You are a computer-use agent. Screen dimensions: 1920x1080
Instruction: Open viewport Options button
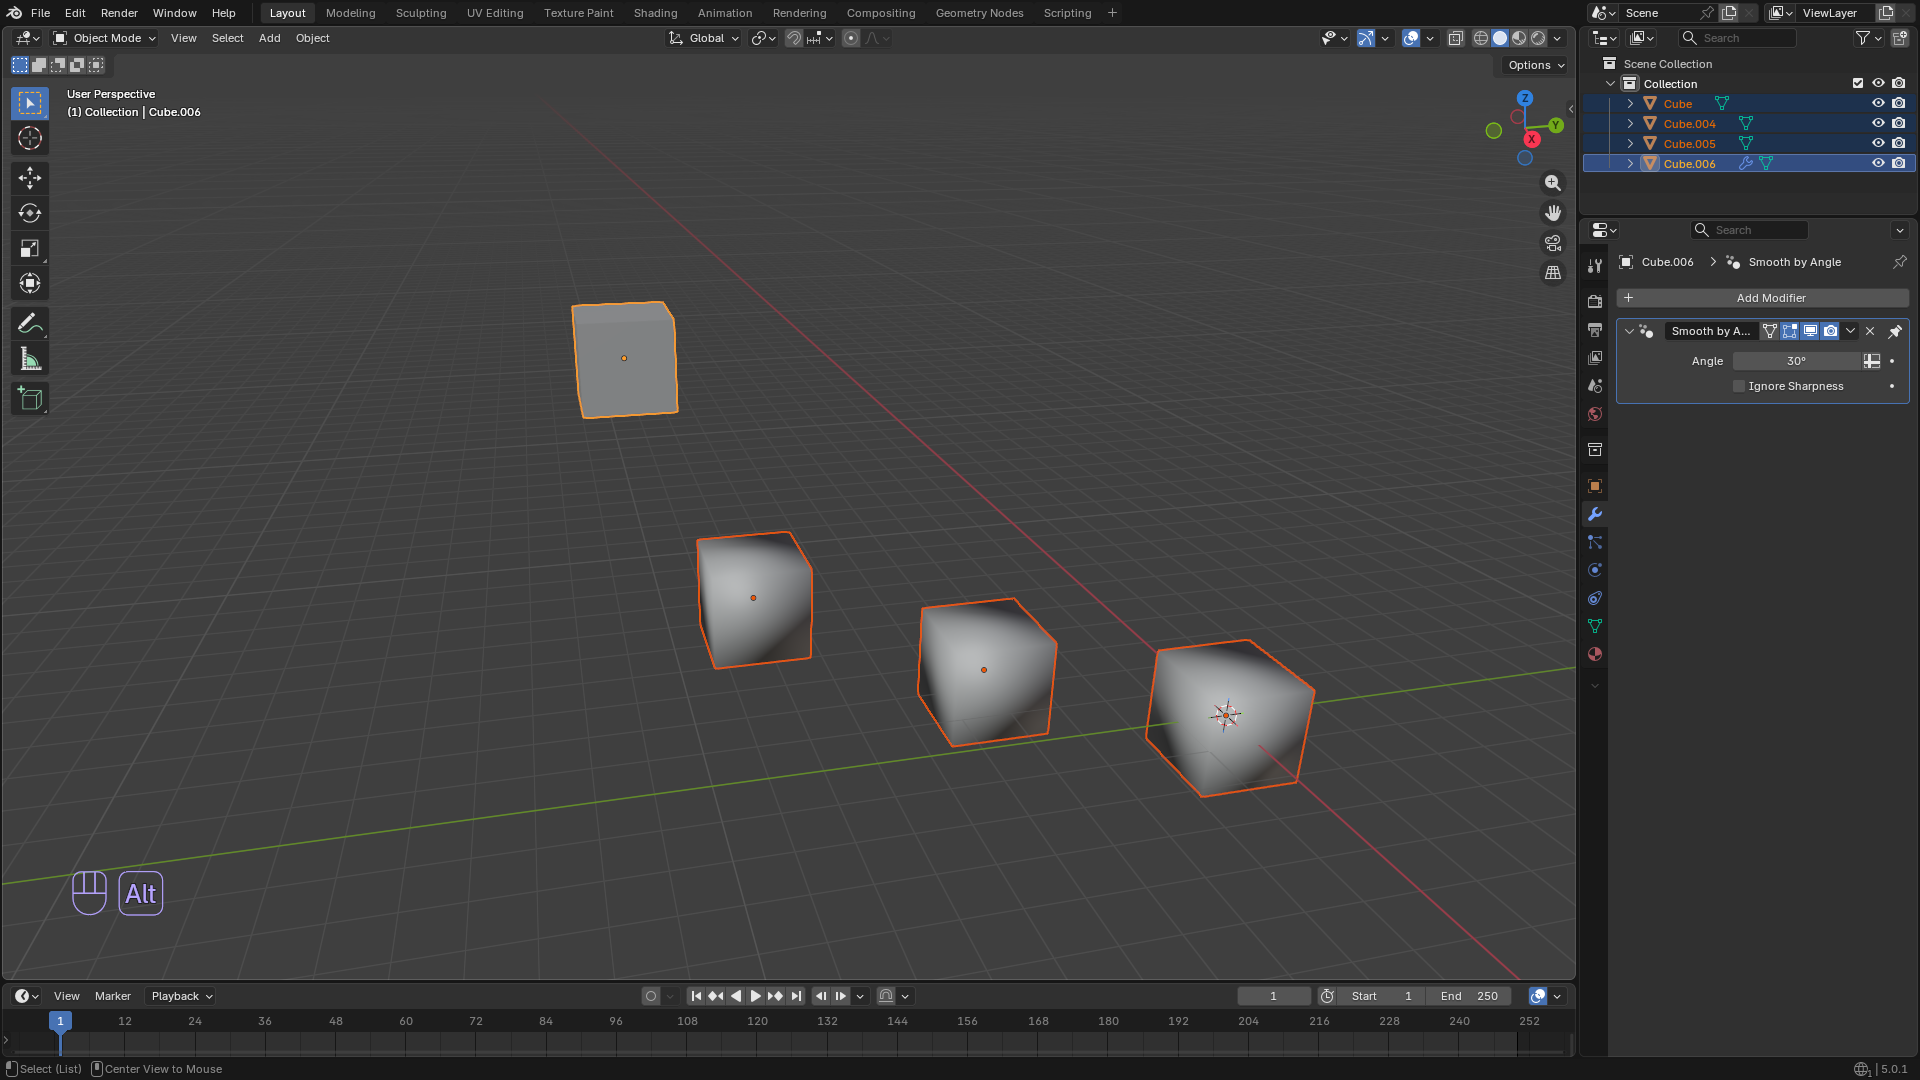pyautogui.click(x=1537, y=65)
